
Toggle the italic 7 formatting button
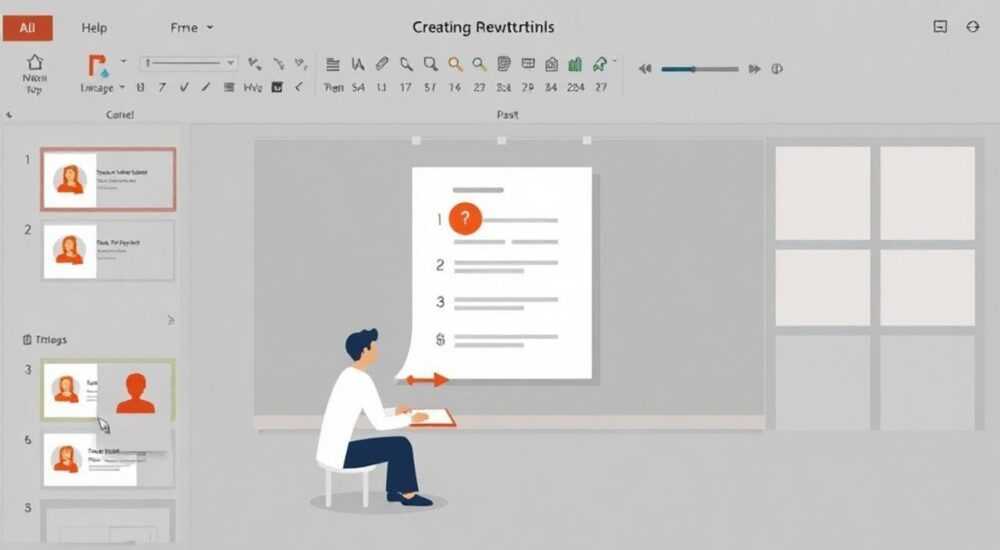point(163,87)
